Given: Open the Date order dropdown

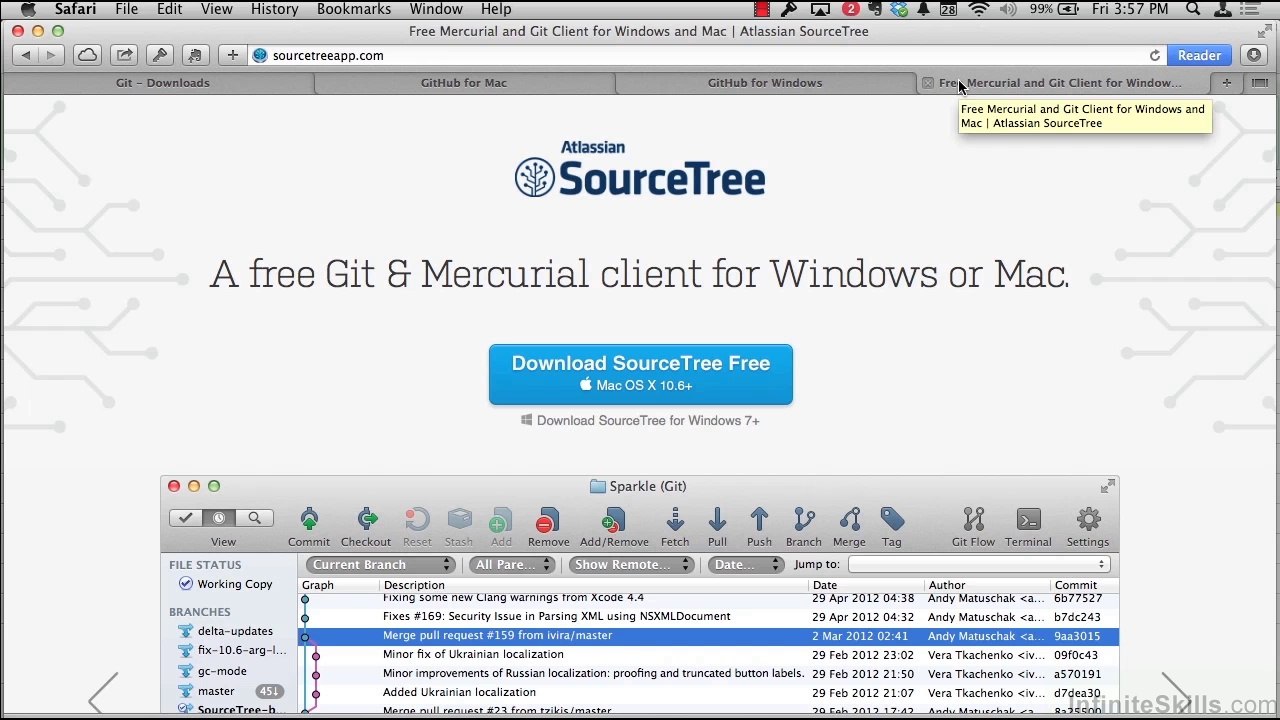Looking at the screenshot, I should (746, 565).
